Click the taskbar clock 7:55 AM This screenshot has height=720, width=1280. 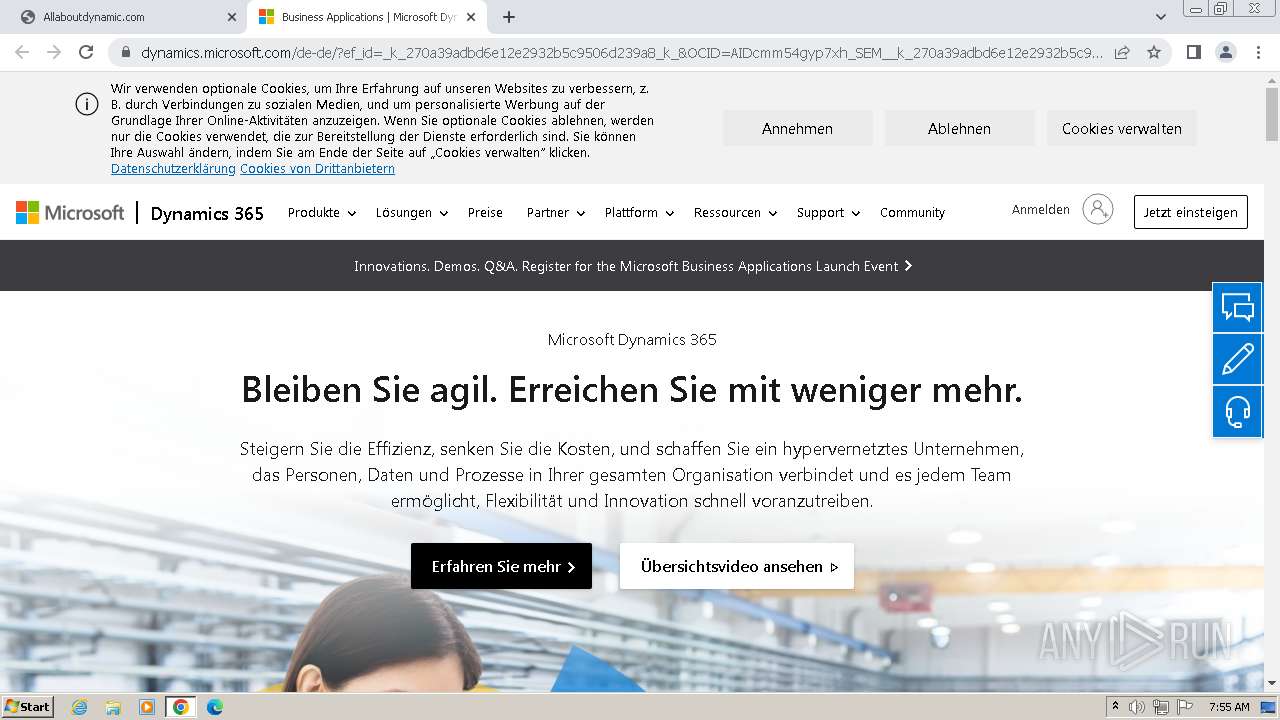pyautogui.click(x=1228, y=707)
